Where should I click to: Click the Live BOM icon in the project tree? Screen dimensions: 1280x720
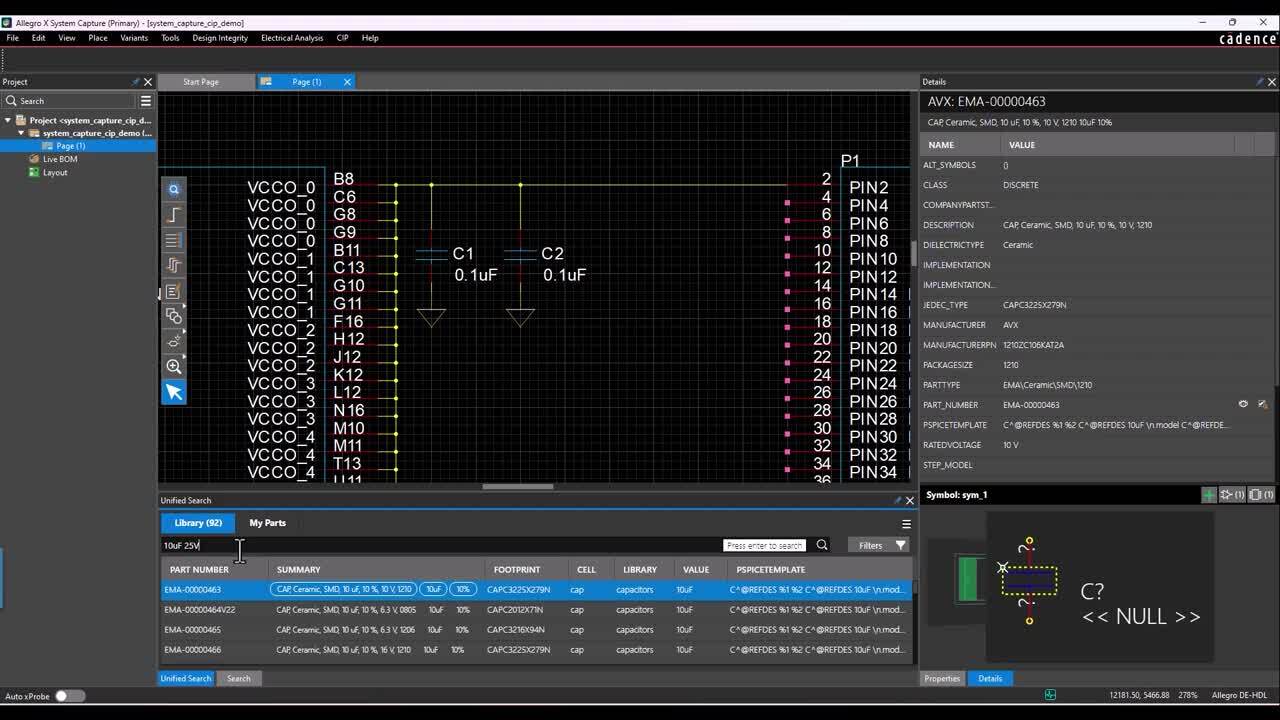point(33,158)
